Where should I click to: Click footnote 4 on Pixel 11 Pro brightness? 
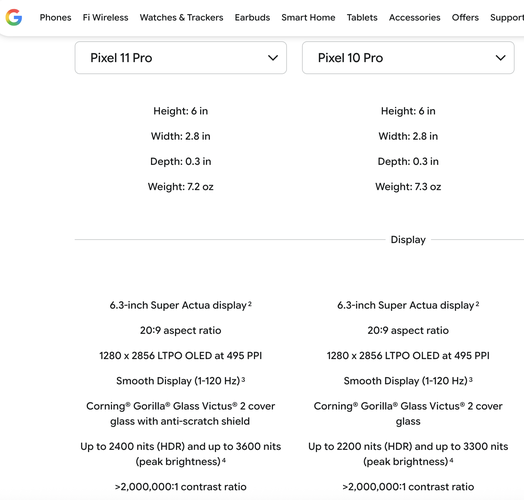tap(224, 460)
